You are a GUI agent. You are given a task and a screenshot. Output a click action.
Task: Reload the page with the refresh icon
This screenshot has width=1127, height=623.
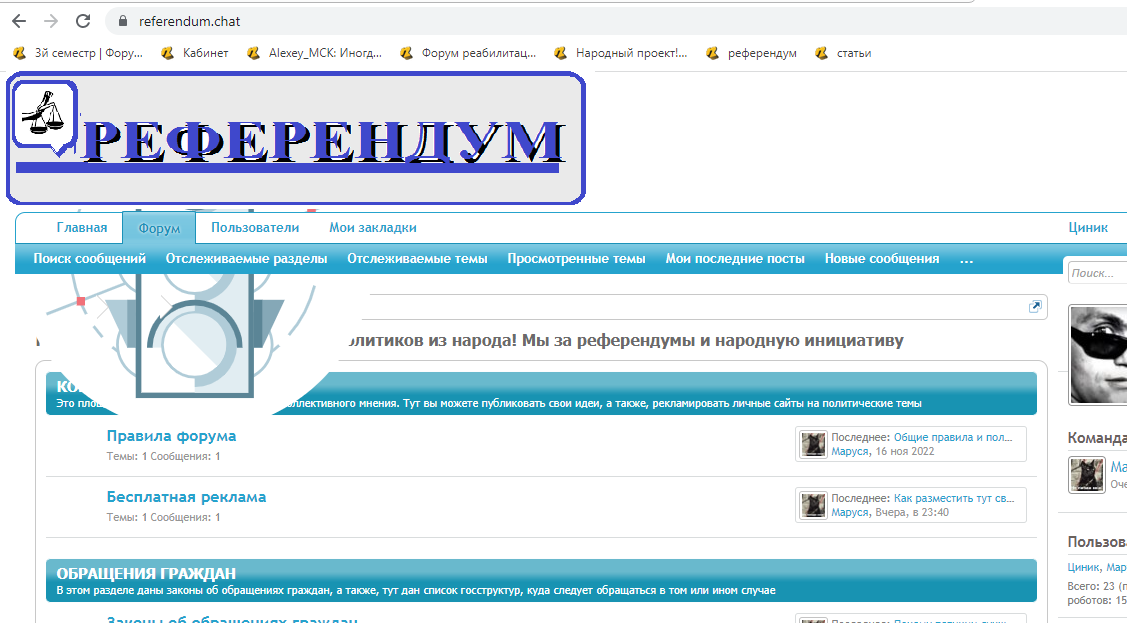click(83, 21)
